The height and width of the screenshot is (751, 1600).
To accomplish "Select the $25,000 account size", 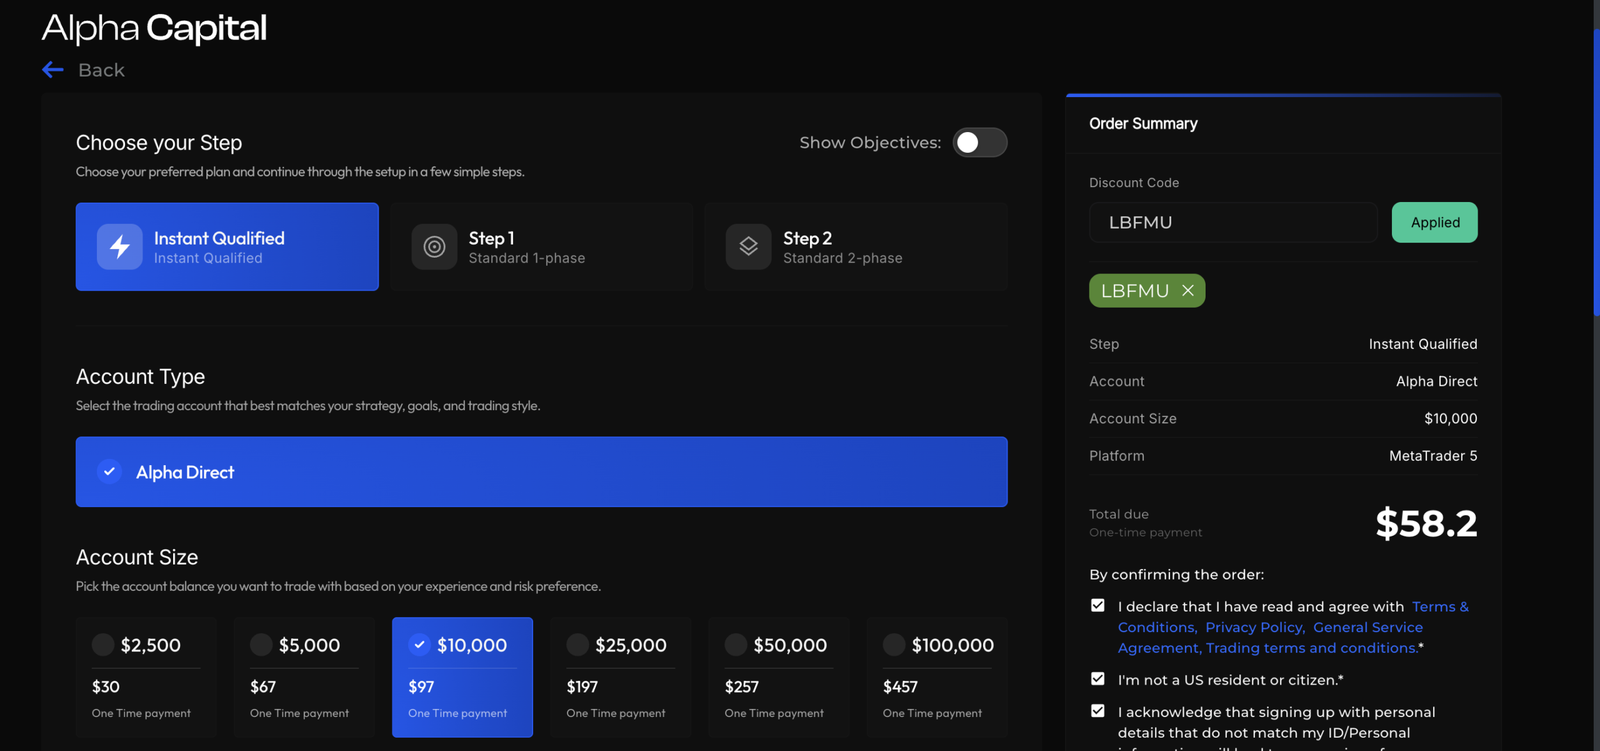I will (x=620, y=677).
